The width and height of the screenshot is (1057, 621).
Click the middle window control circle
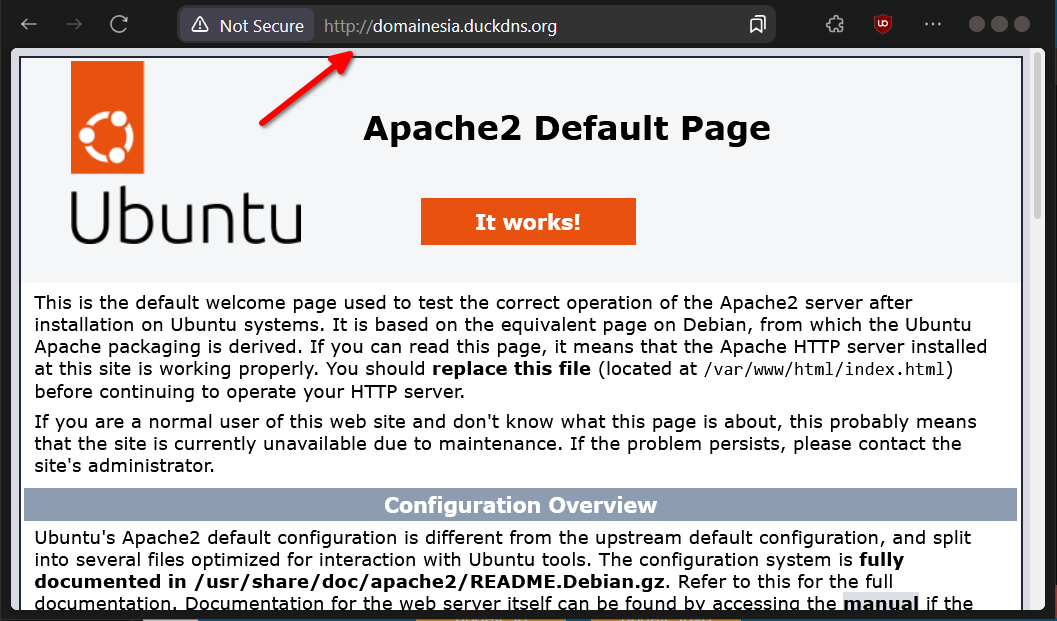point(1000,24)
